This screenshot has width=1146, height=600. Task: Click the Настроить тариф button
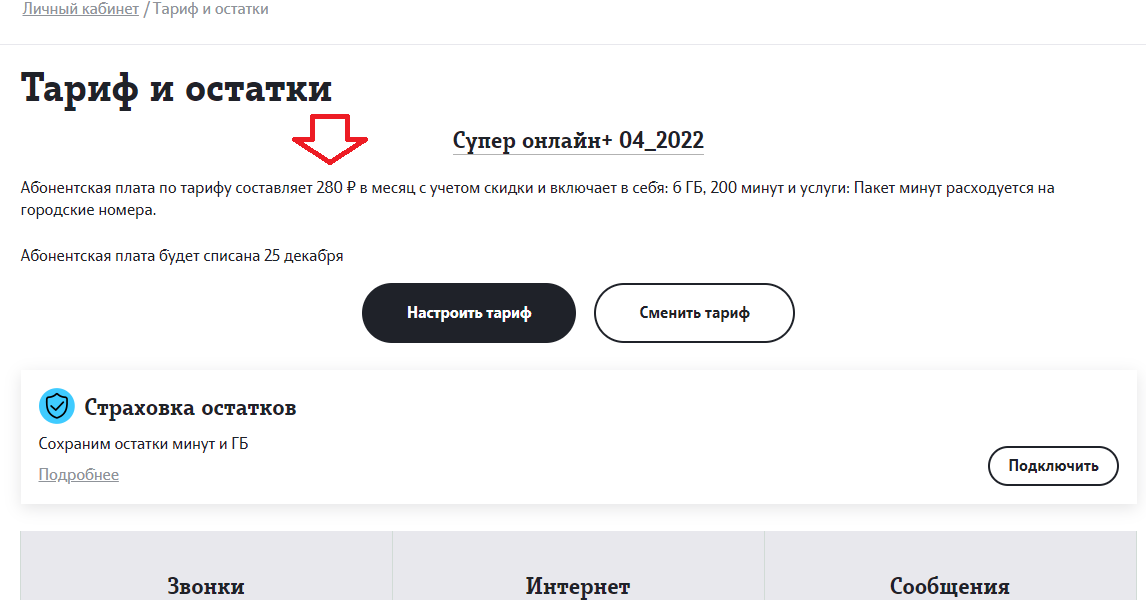pyautogui.click(x=468, y=313)
